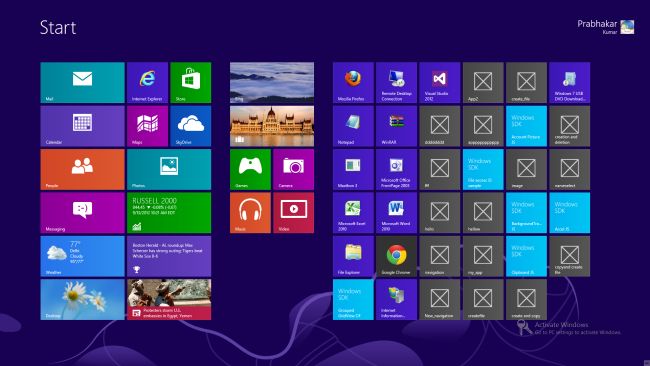Open the New_navigation tile
This screenshot has height=366, width=650.
point(440,299)
